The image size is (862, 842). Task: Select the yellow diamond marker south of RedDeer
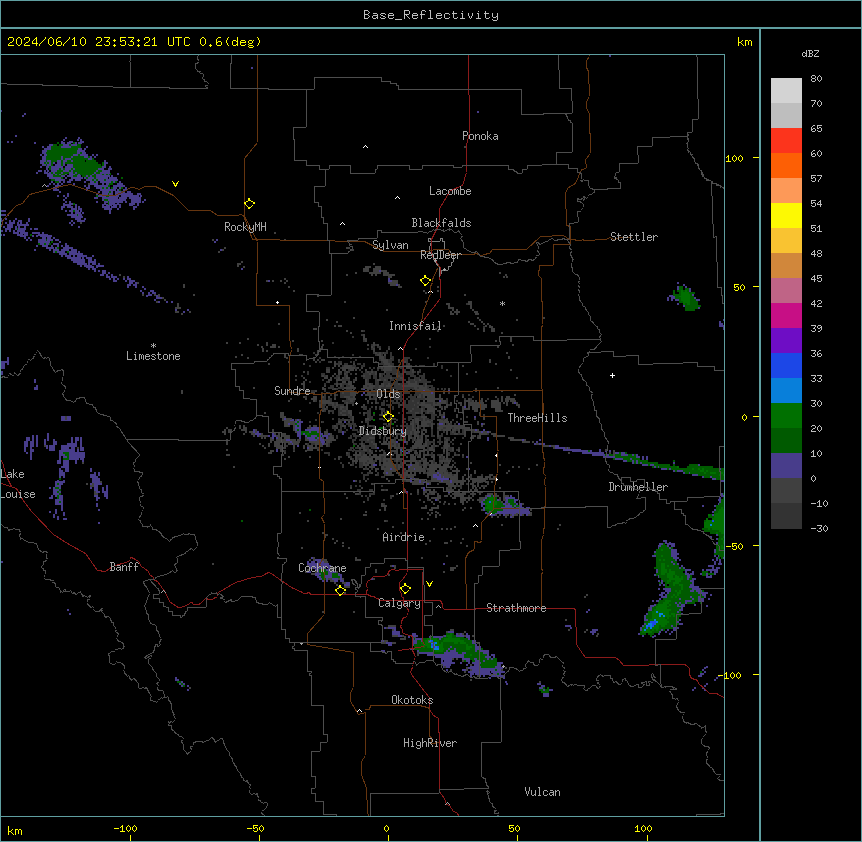click(425, 281)
